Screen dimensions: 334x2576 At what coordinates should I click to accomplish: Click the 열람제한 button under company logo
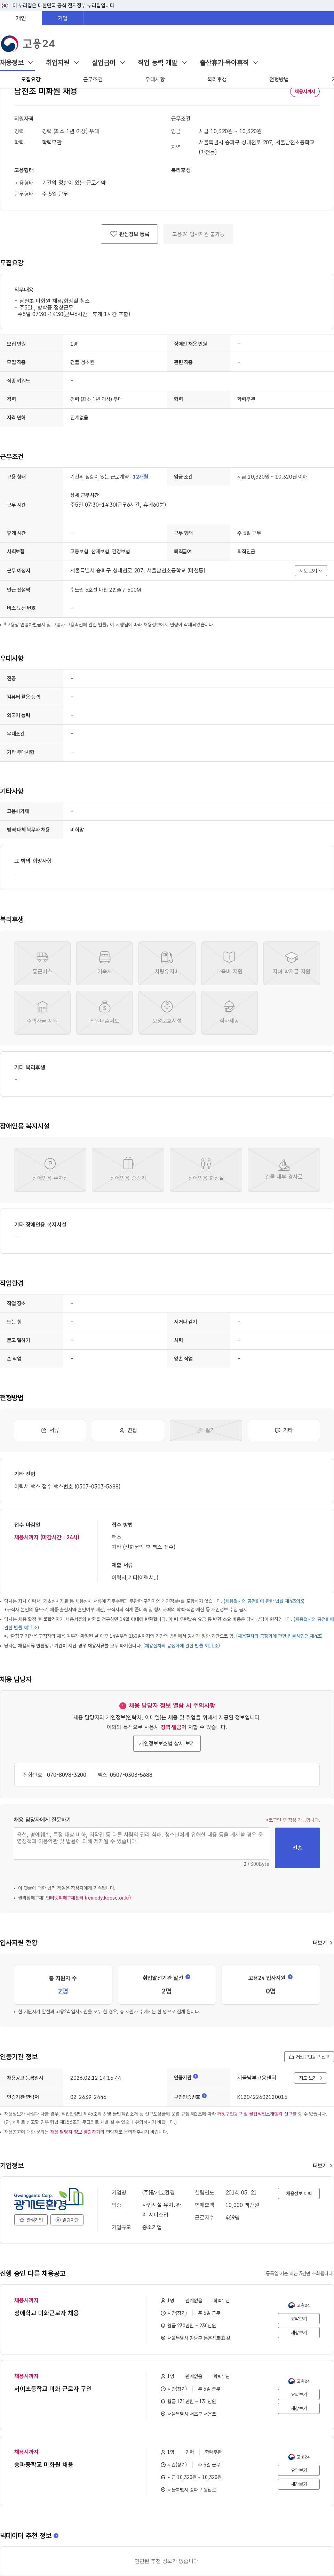(x=67, y=2220)
